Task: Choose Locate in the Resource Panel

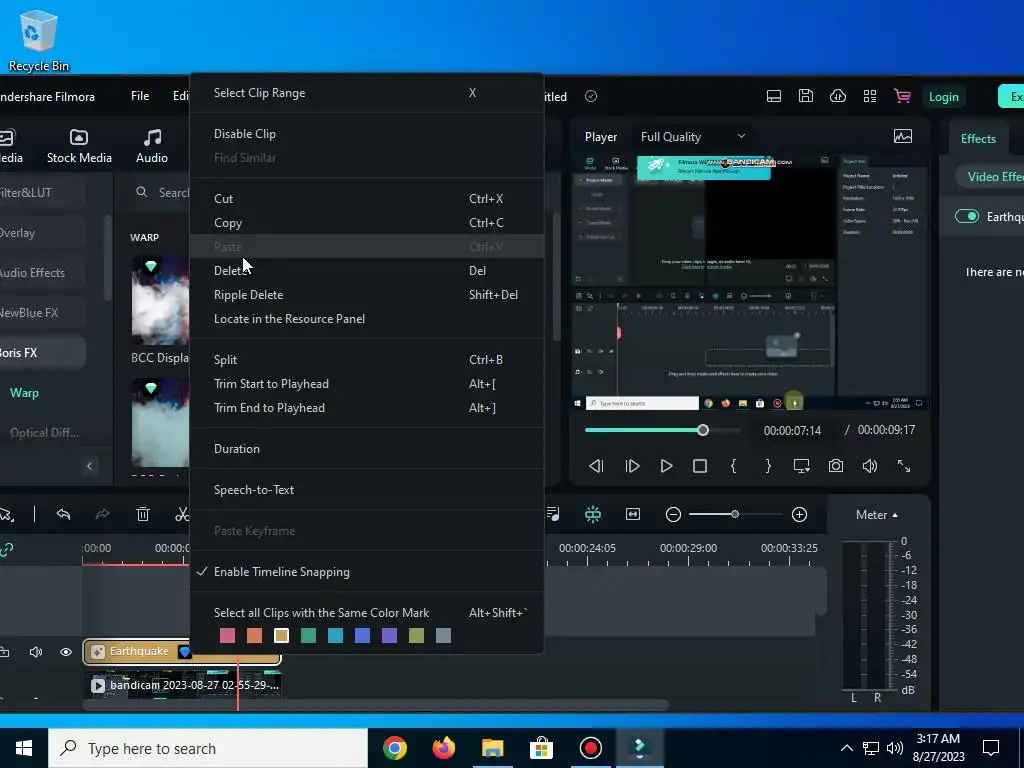Action: pyautogui.click(x=367, y=319)
